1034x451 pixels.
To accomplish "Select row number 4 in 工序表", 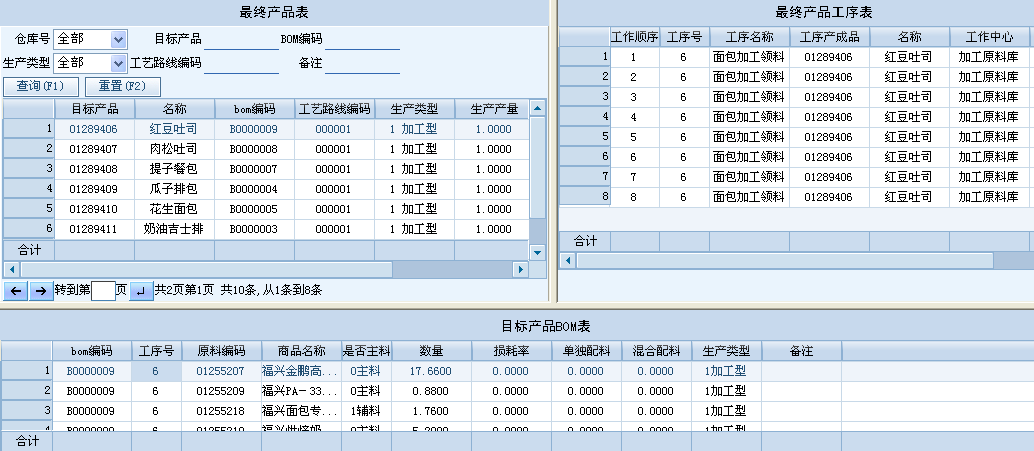I will click(x=585, y=117).
